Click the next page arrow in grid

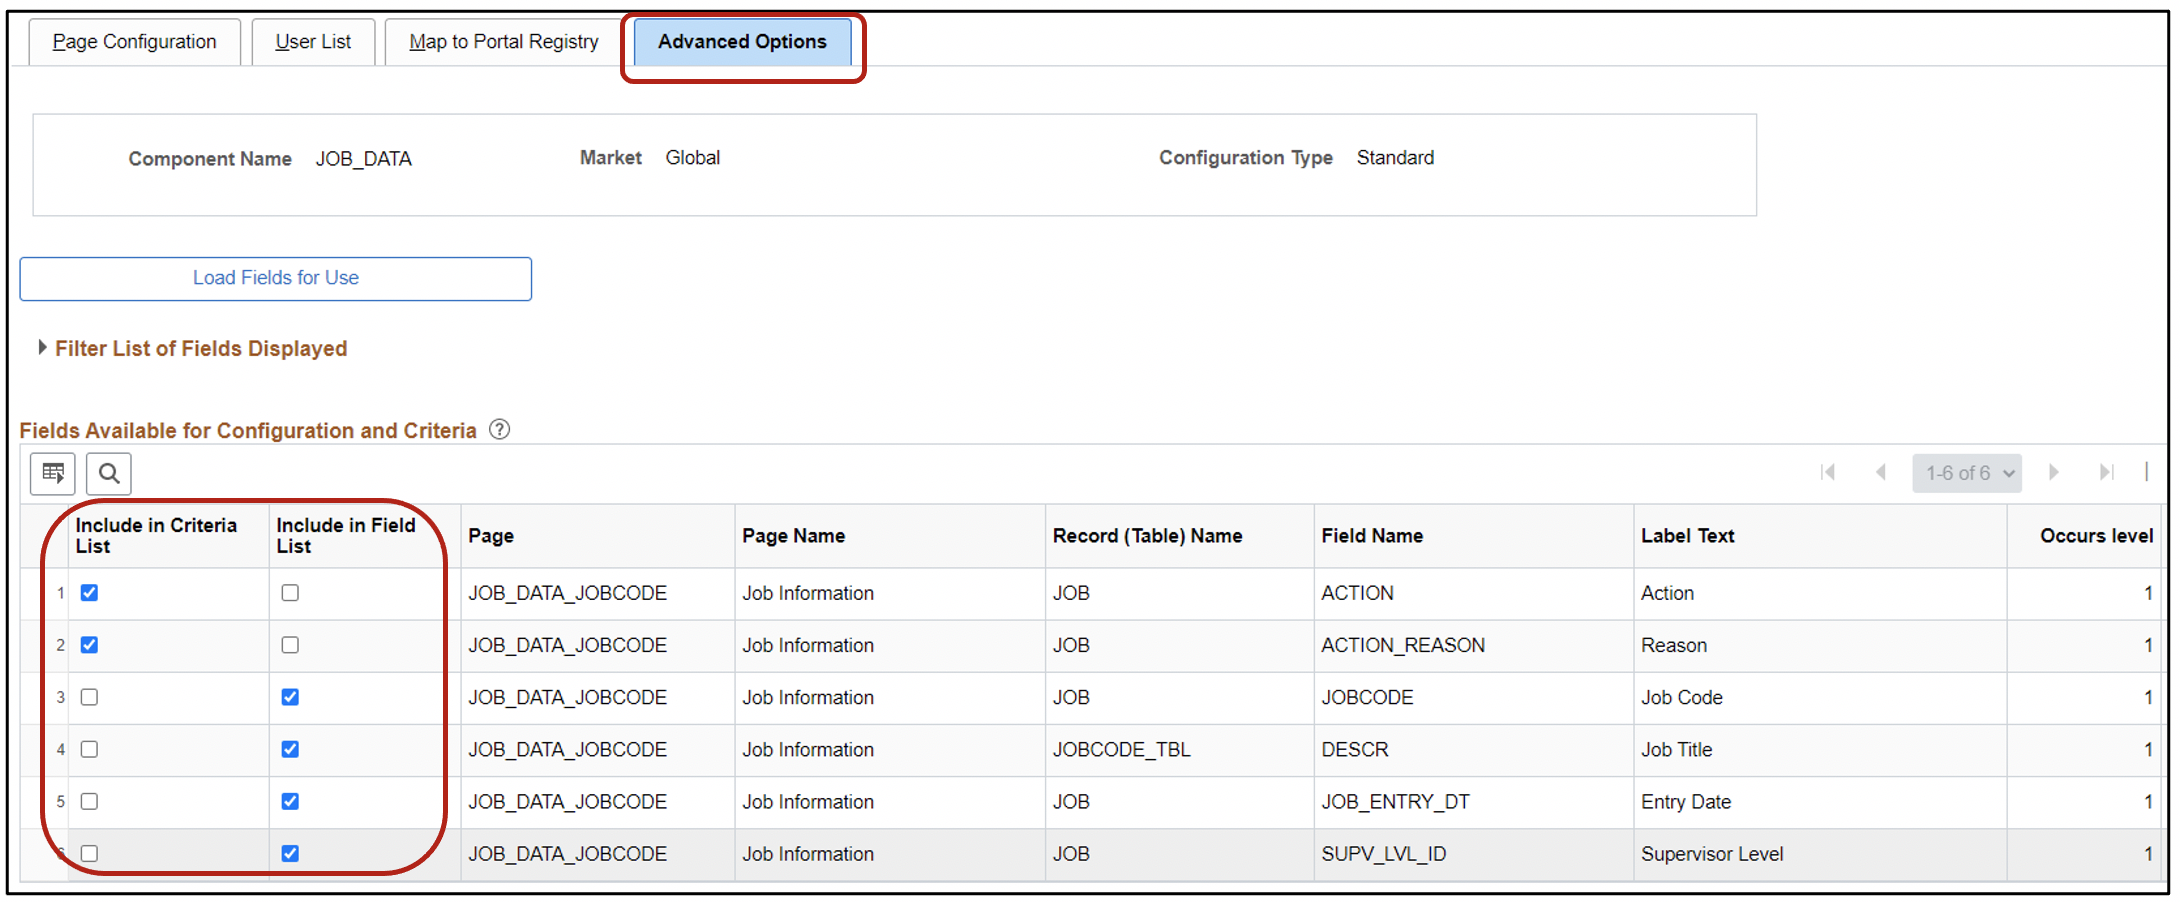[2054, 473]
